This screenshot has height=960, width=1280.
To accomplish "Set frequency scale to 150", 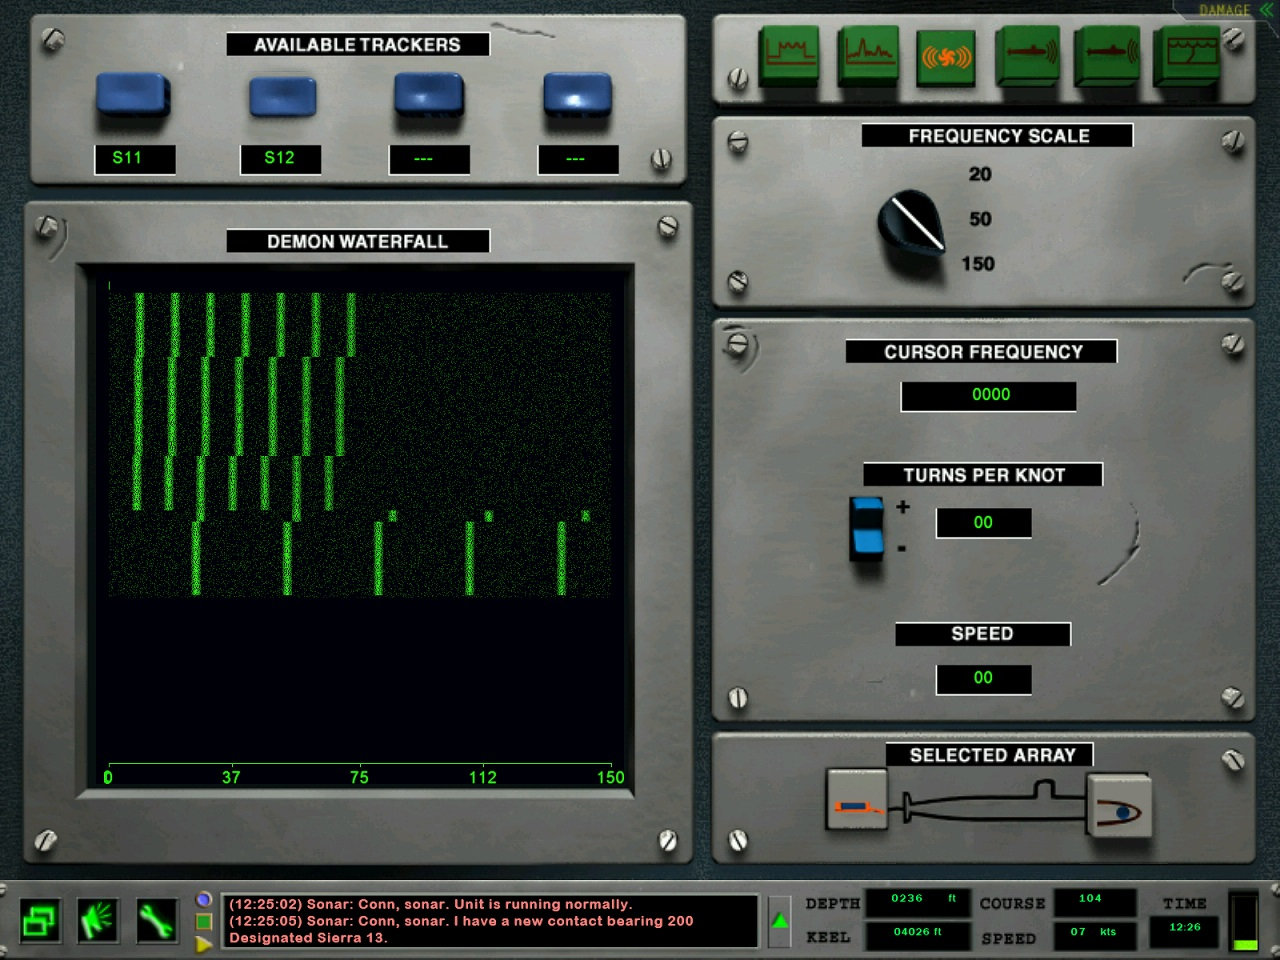I will coord(978,264).
